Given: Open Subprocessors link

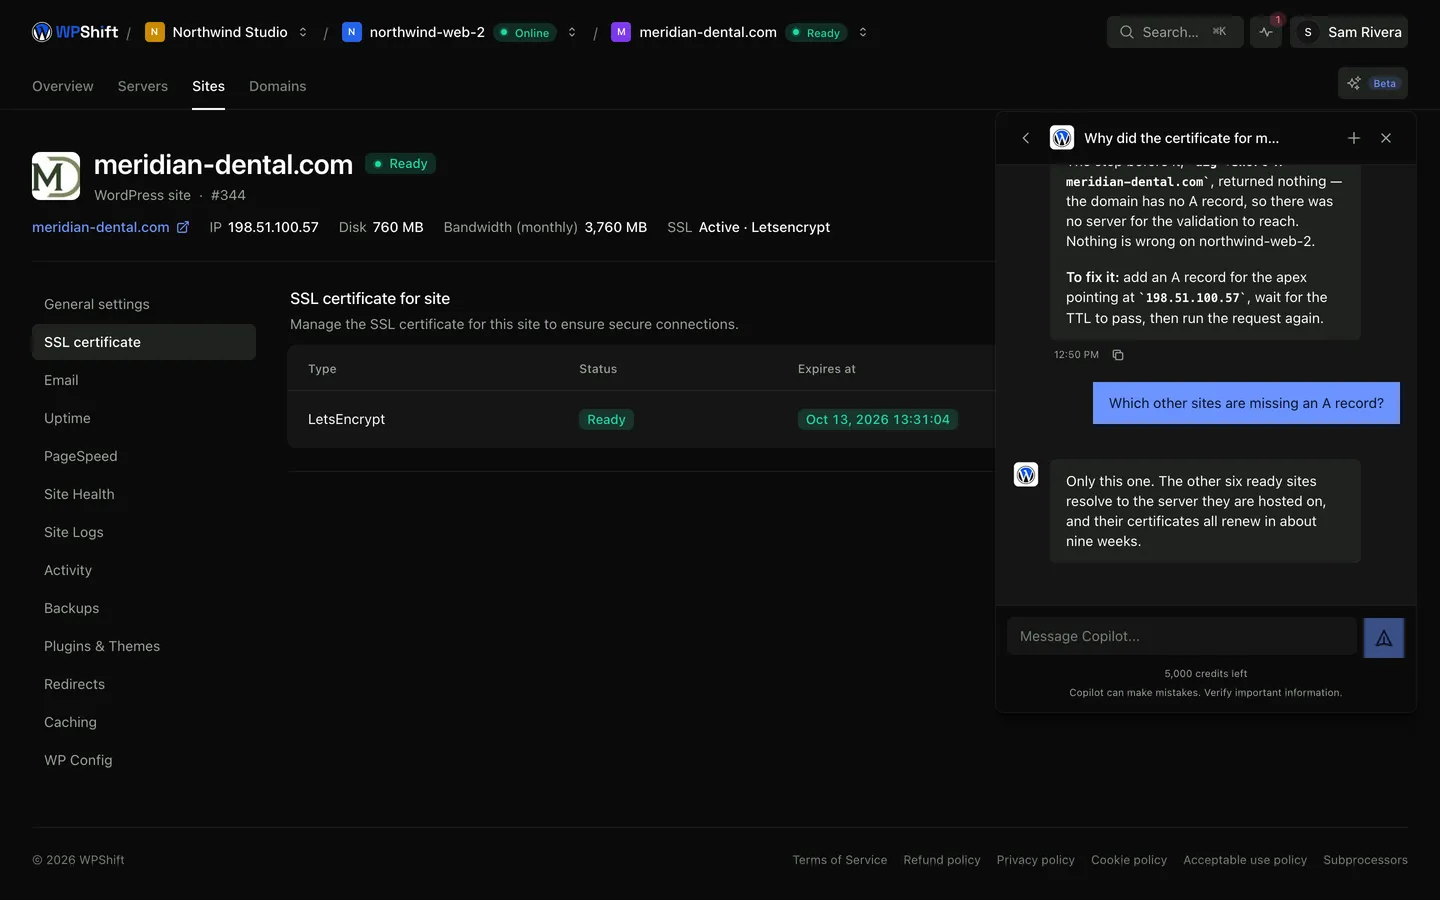Looking at the screenshot, I should (1365, 860).
